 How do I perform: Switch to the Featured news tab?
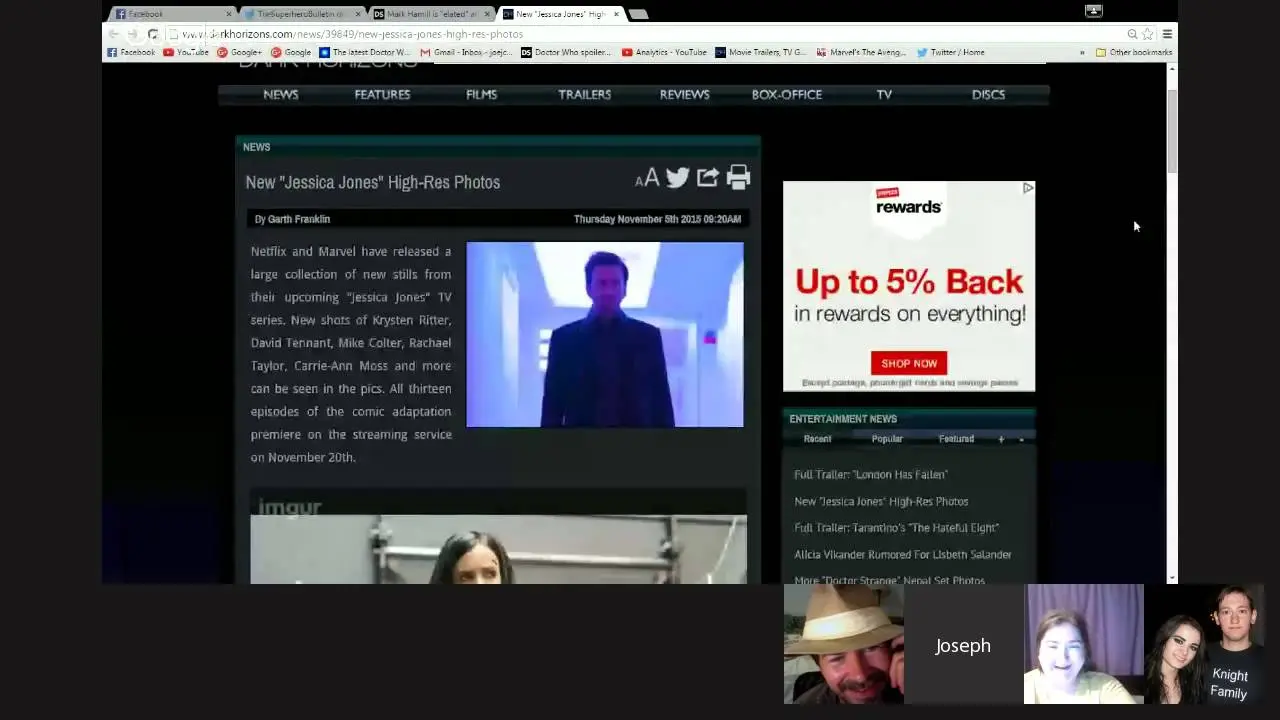pos(956,439)
